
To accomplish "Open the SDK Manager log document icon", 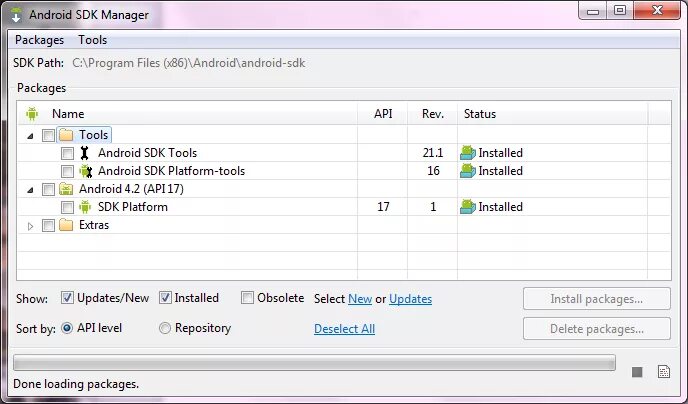I will (x=664, y=372).
